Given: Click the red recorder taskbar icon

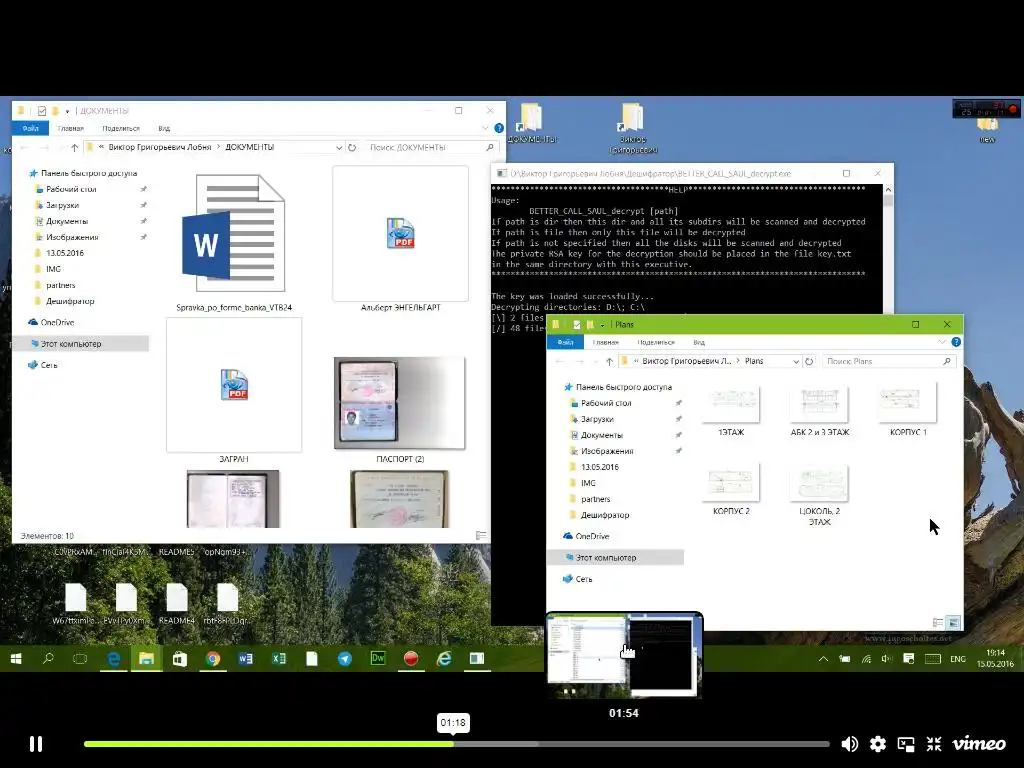Looking at the screenshot, I should coord(411,659).
